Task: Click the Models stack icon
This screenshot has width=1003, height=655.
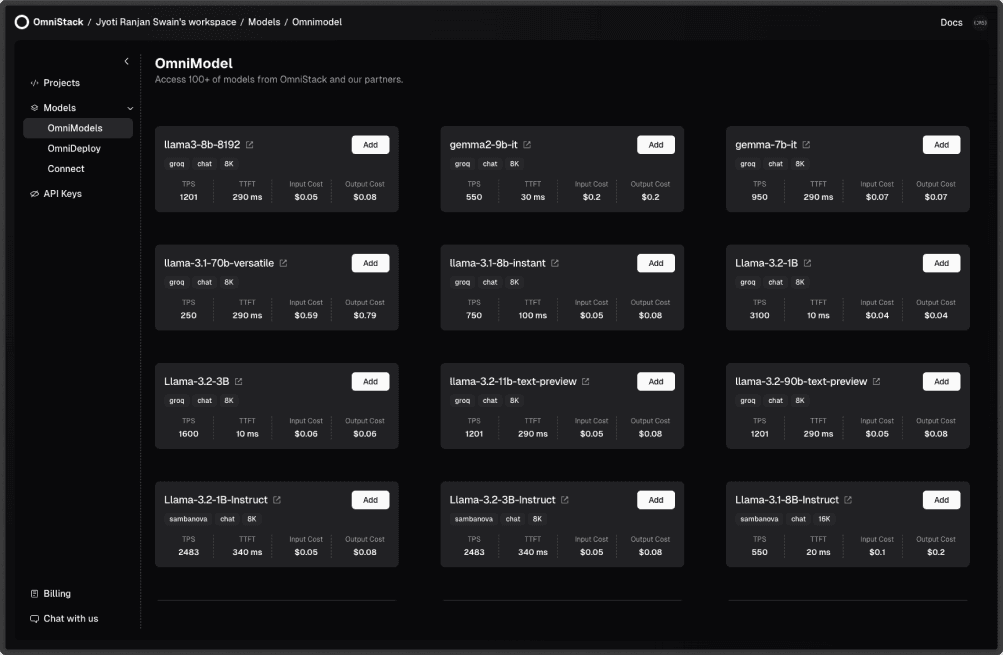Action: click(35, 108)
